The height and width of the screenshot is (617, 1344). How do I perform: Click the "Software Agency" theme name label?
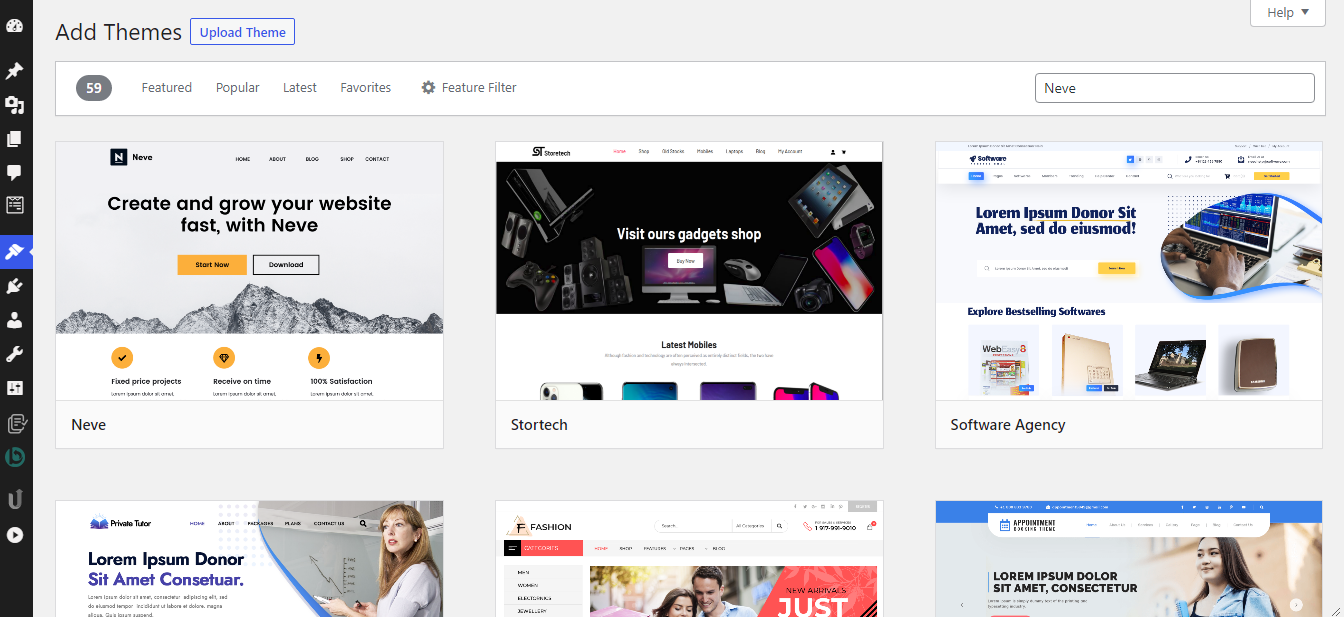pos(1008,425)
